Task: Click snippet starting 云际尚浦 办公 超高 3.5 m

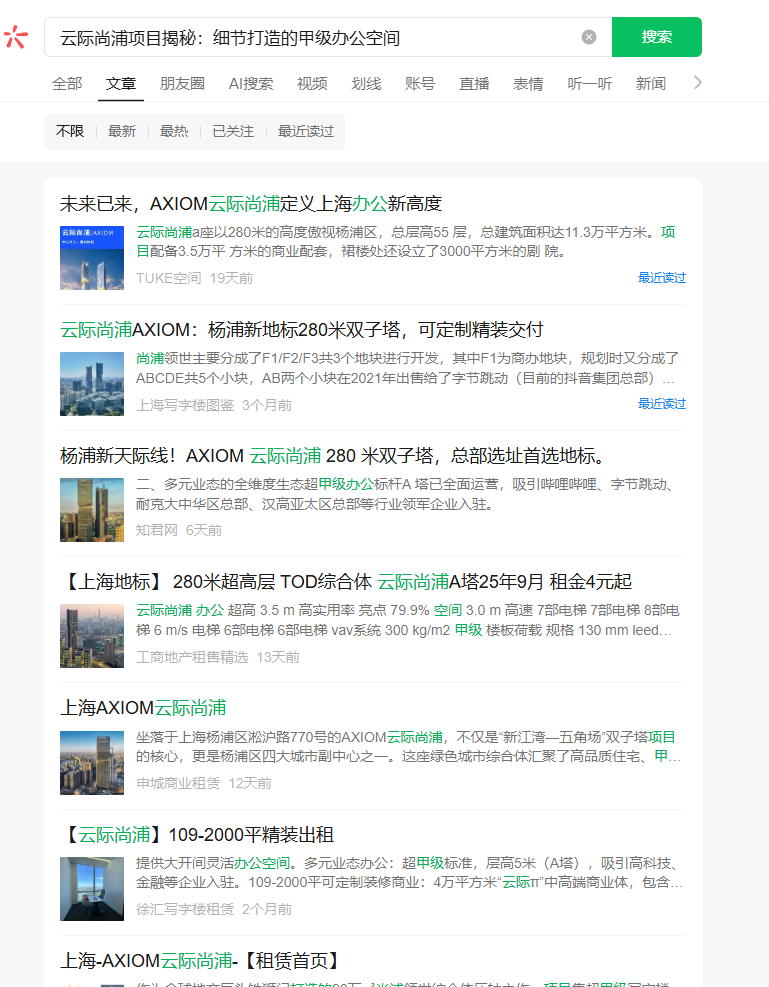Action: click(x=408, y=620)
